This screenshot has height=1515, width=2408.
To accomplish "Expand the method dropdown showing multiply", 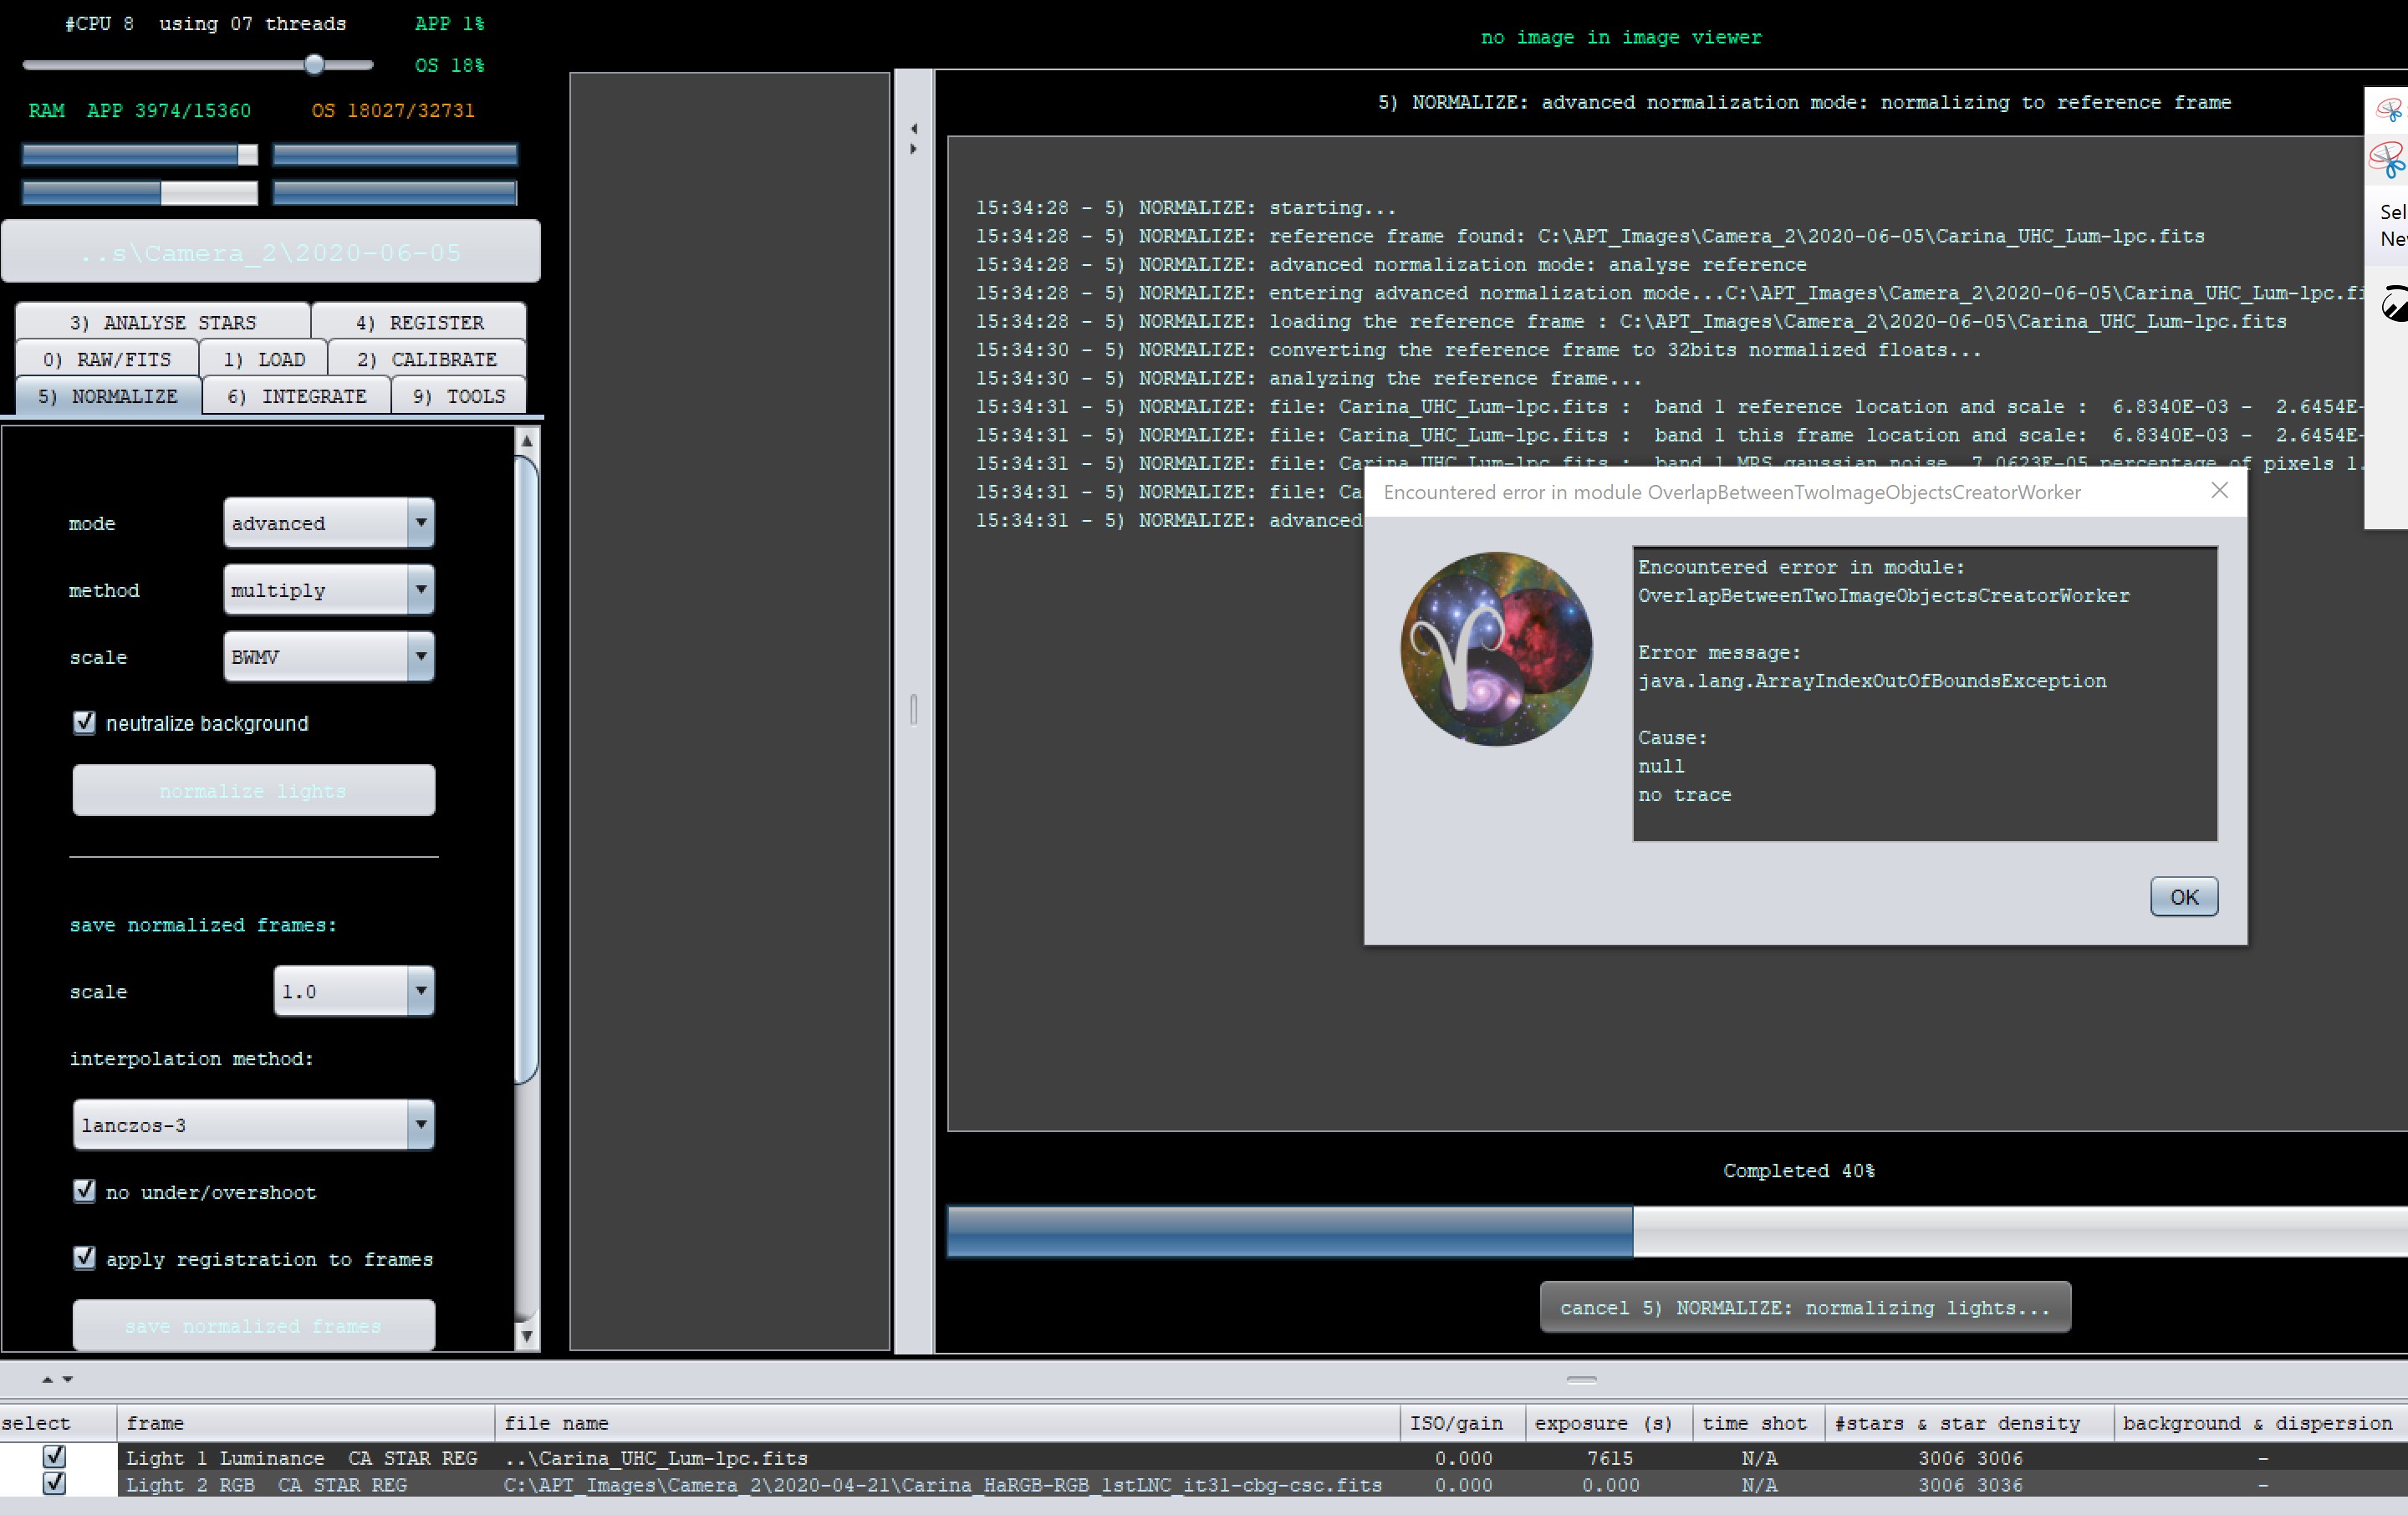I will tap(328, 590).
